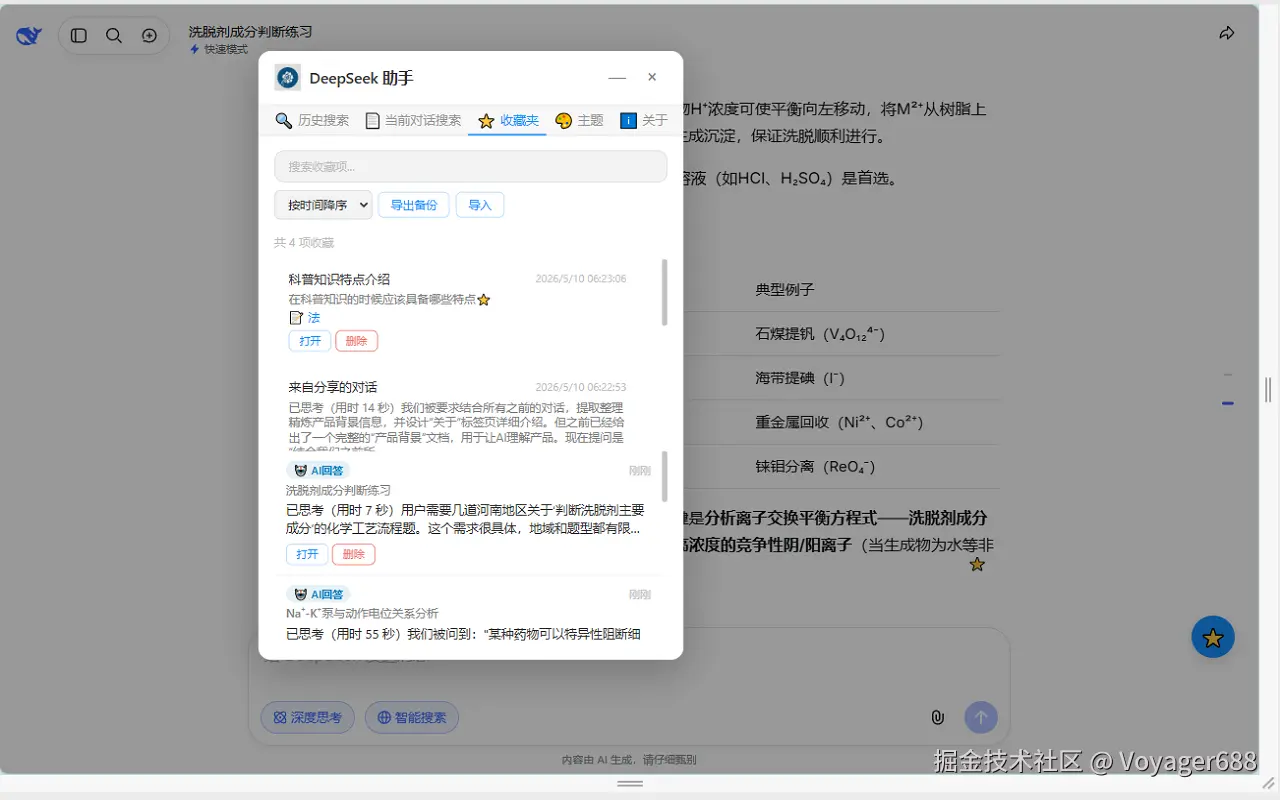Click the paperclip attachment icon
The height and width of the screenshot is (800, 1280).
[x=937, y=717]
